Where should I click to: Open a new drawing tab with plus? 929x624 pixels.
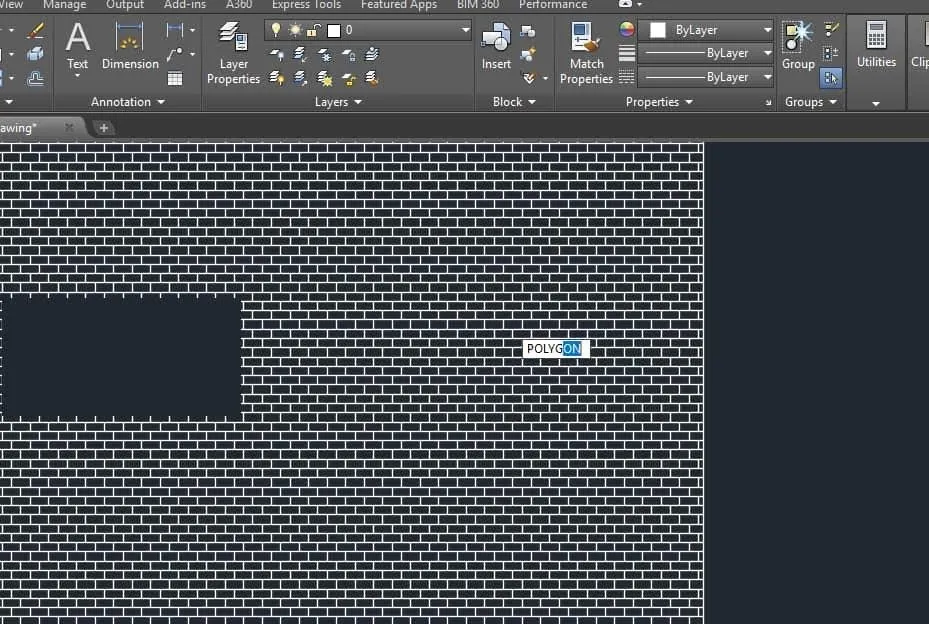point(103,127)
